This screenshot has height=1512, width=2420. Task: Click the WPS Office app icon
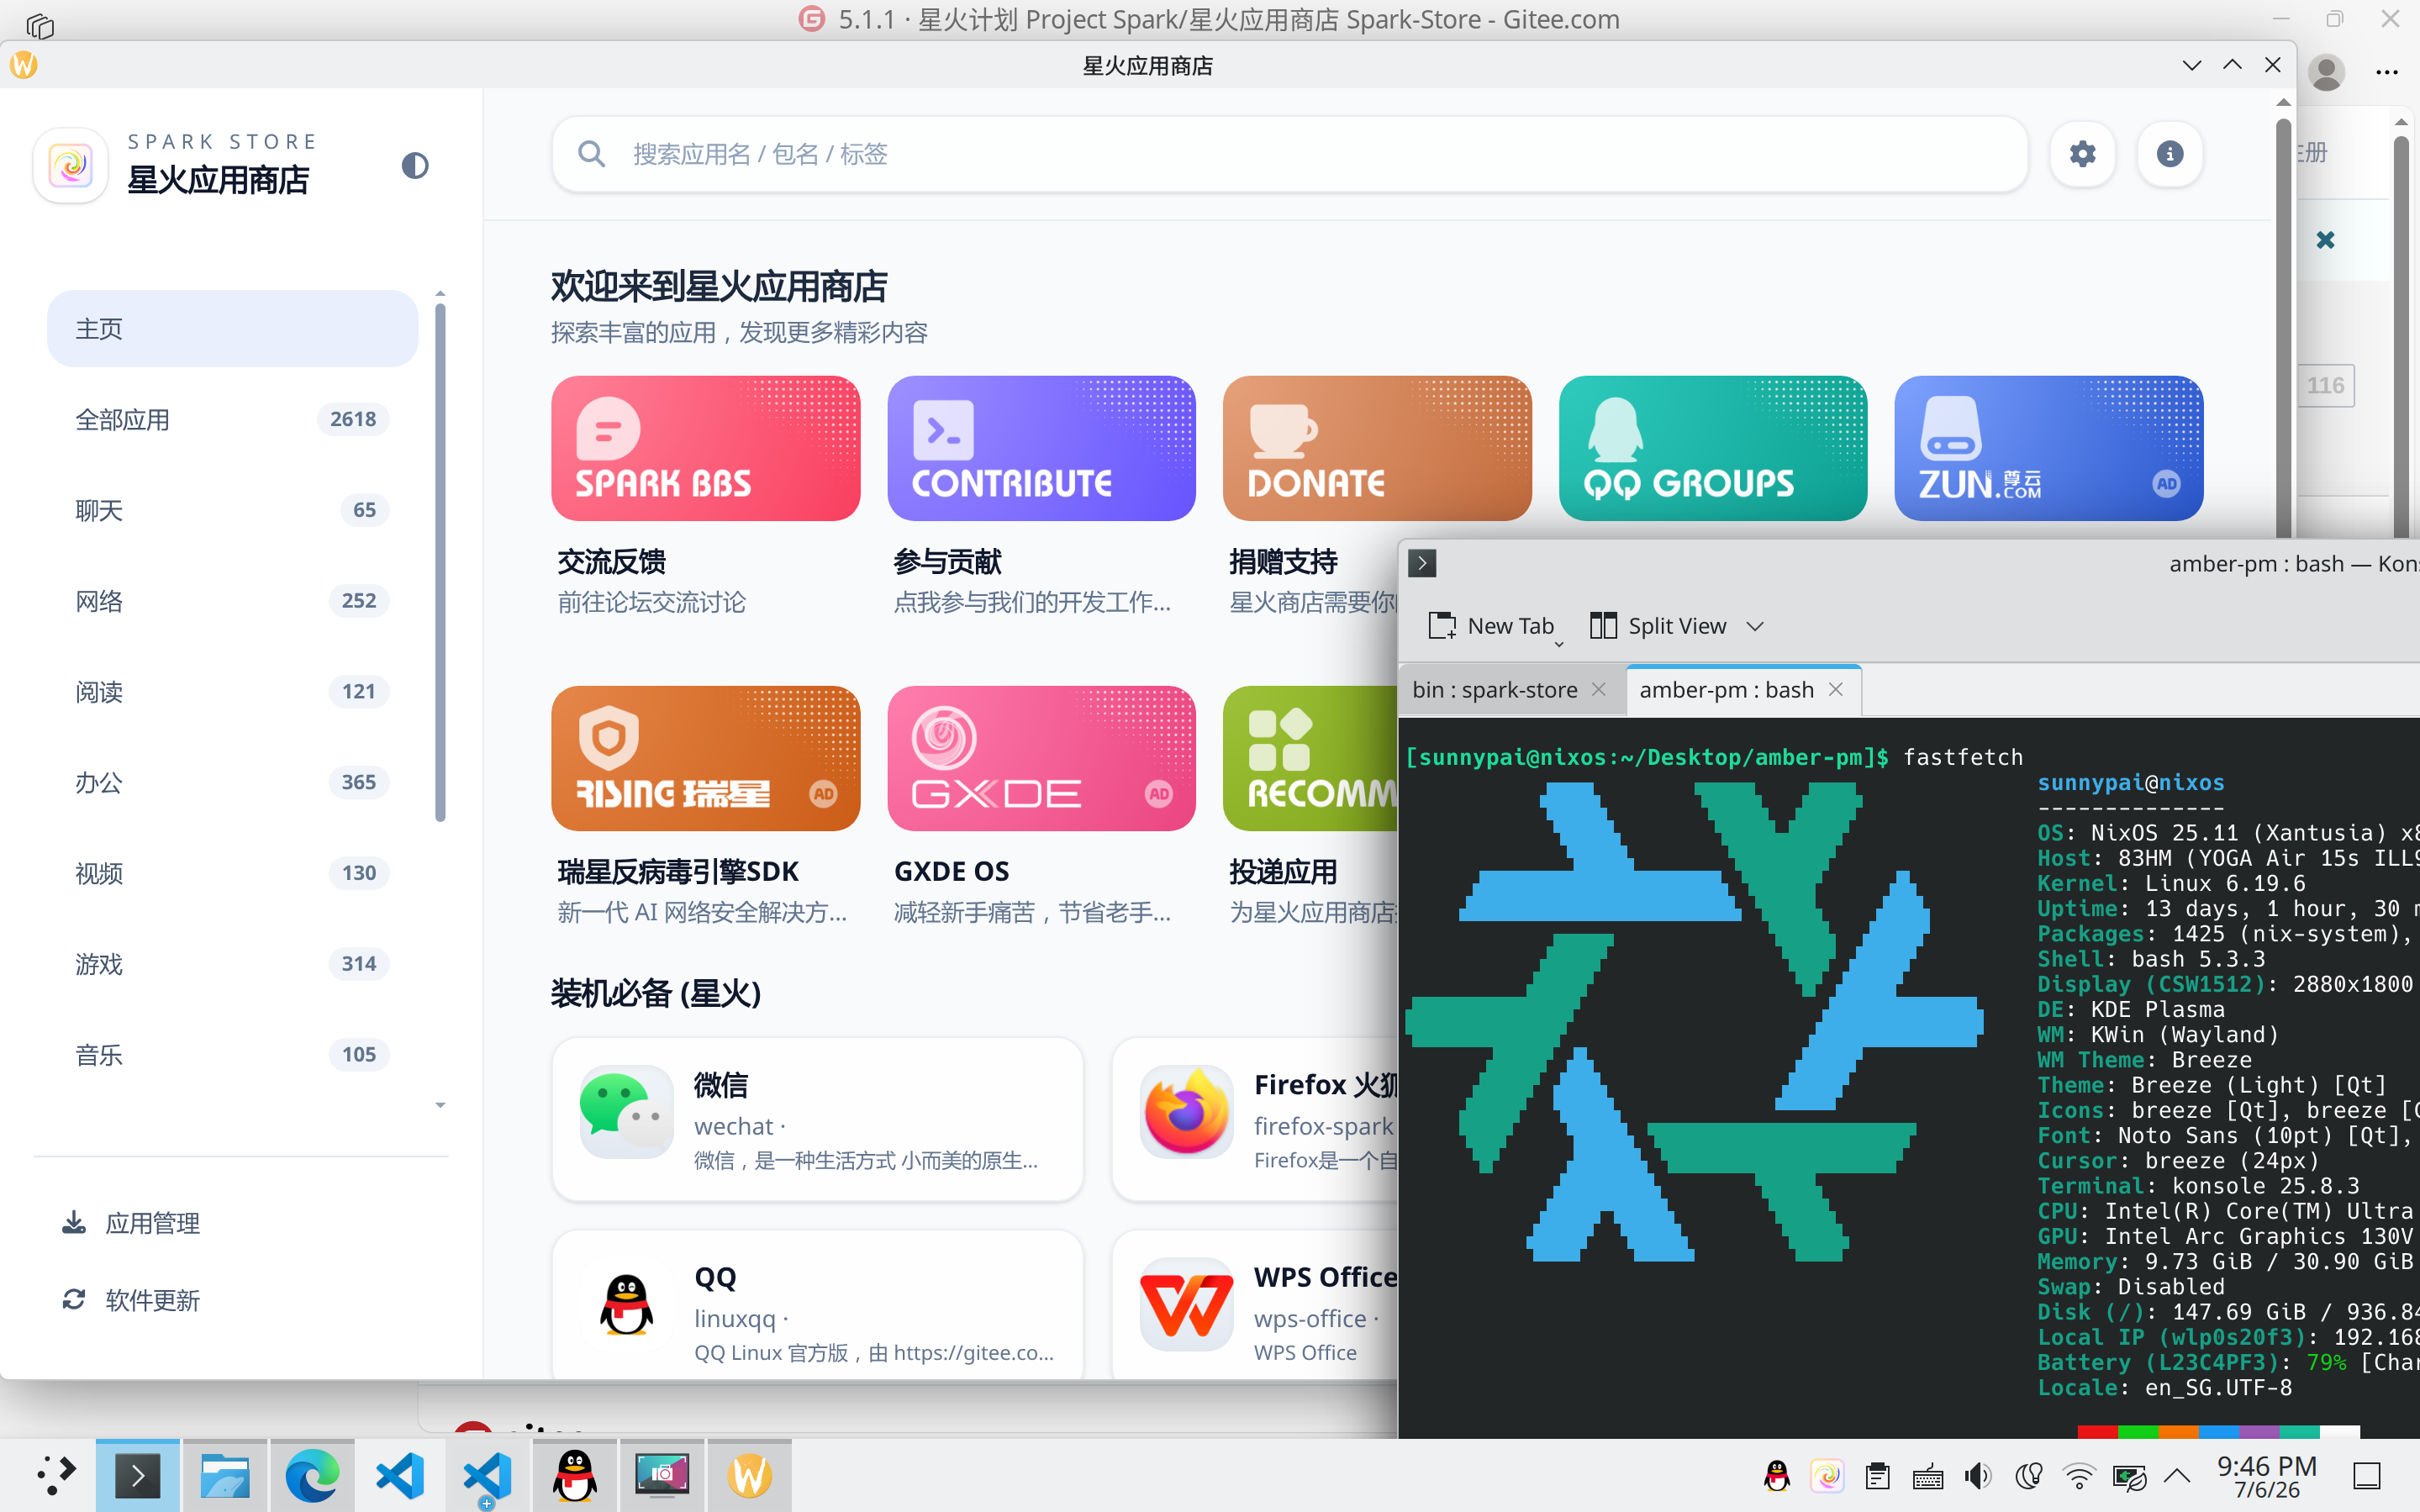click(x=1186, y=1304)
